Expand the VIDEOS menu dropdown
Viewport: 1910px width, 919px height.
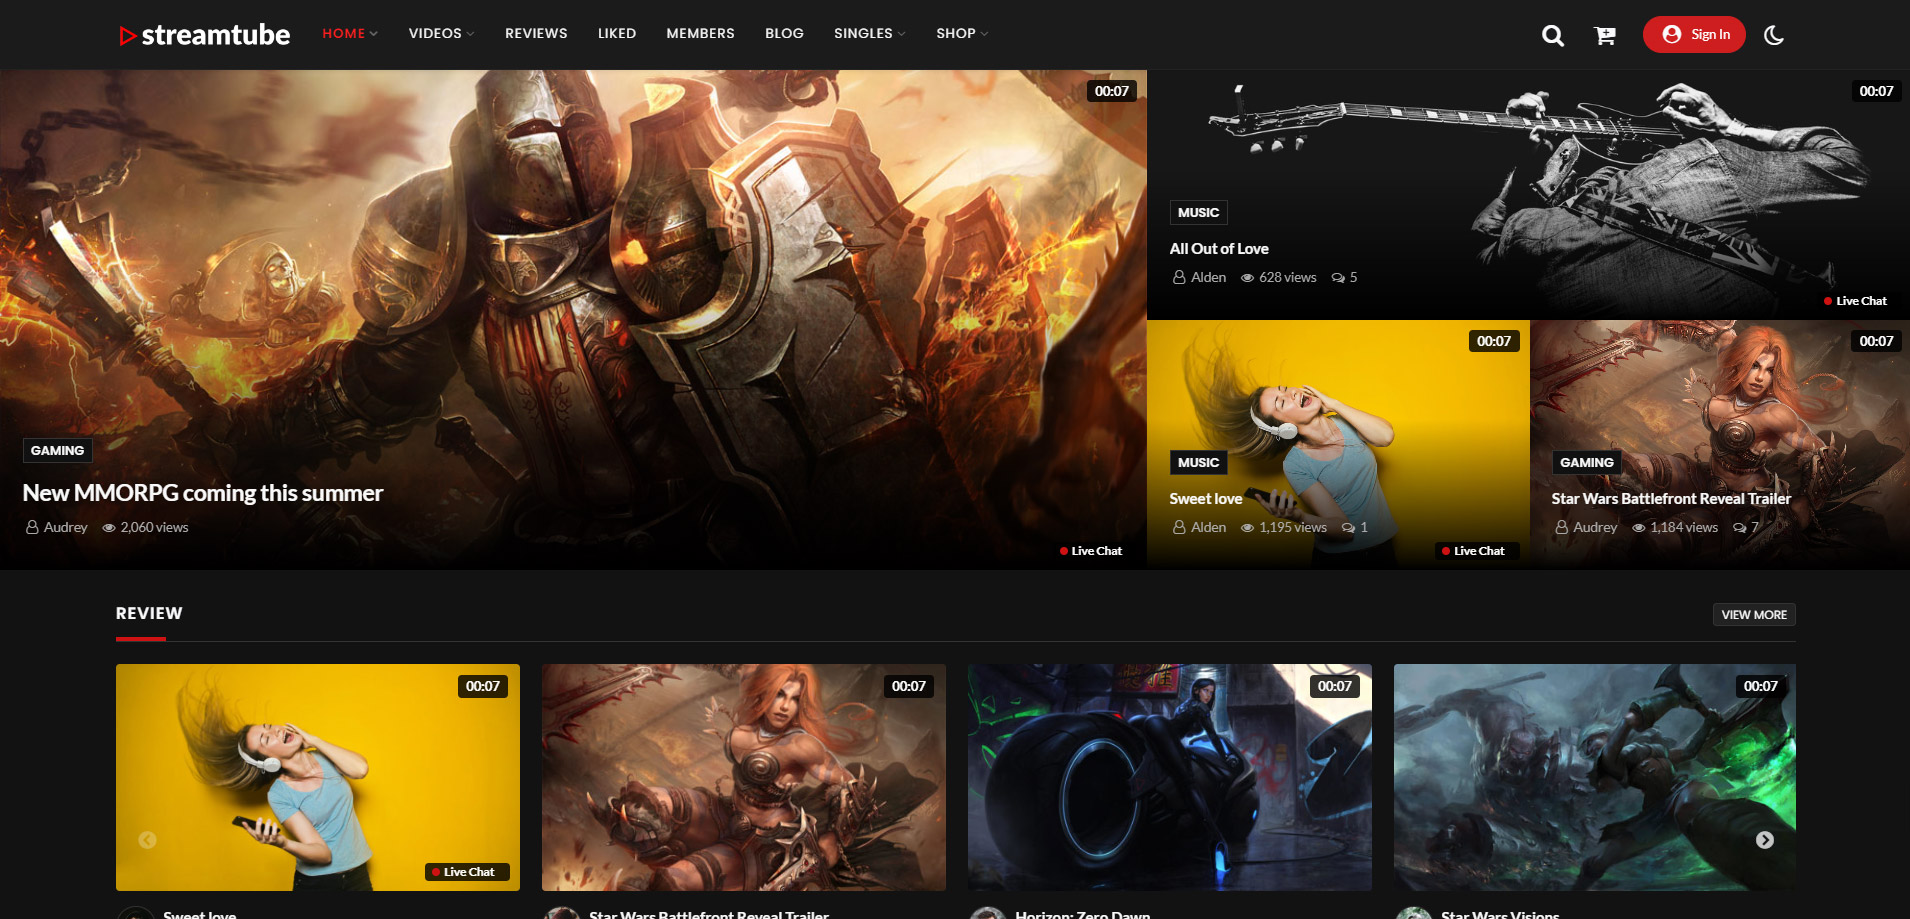pos(441,33)
